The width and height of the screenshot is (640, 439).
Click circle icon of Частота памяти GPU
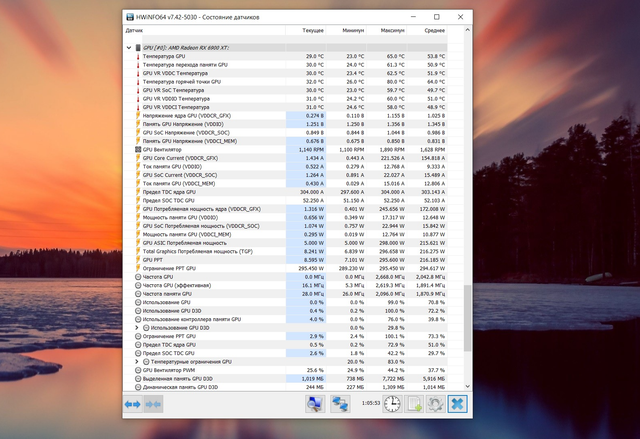pos(138,294)
